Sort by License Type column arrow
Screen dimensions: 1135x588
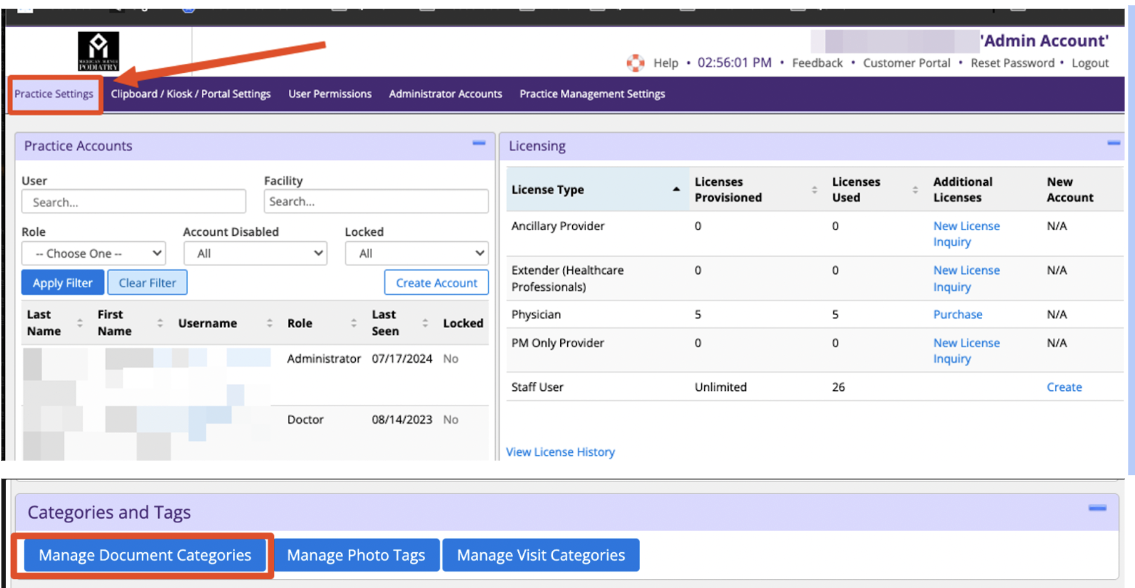pyautogui.click(x=676, y=189)
